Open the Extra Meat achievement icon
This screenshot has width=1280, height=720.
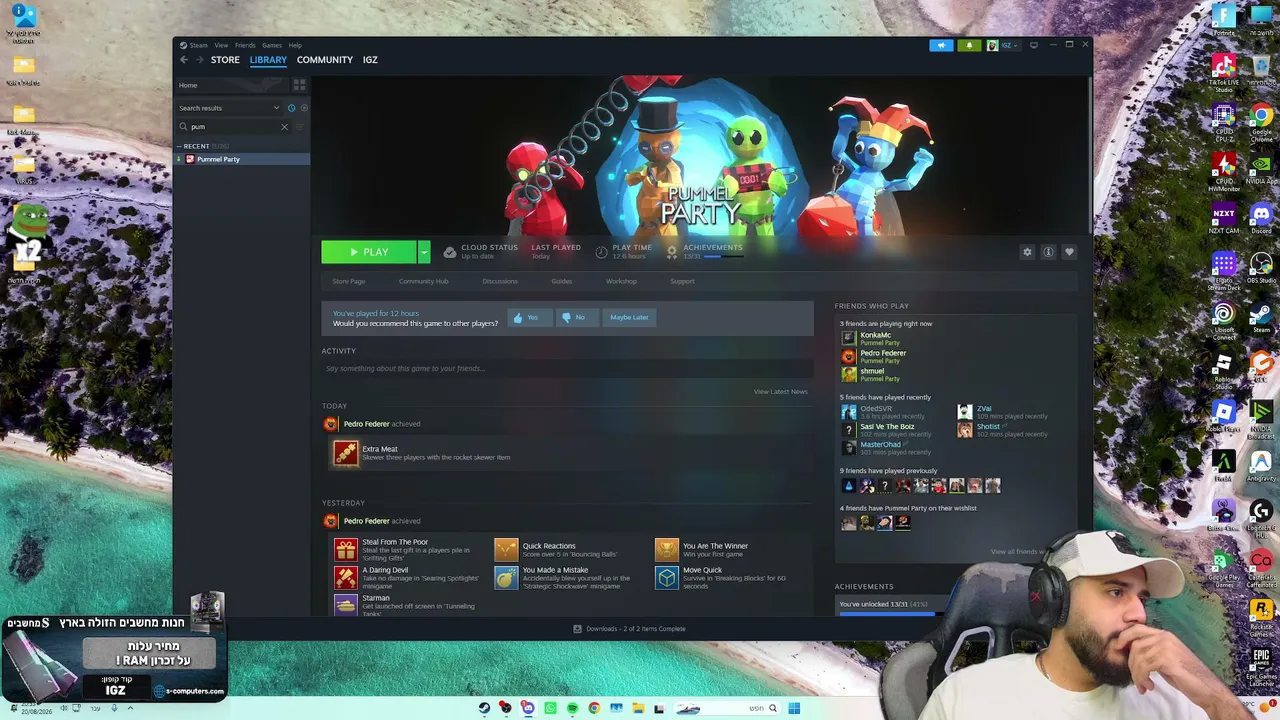pyautogui.click(x=345, y=453)
